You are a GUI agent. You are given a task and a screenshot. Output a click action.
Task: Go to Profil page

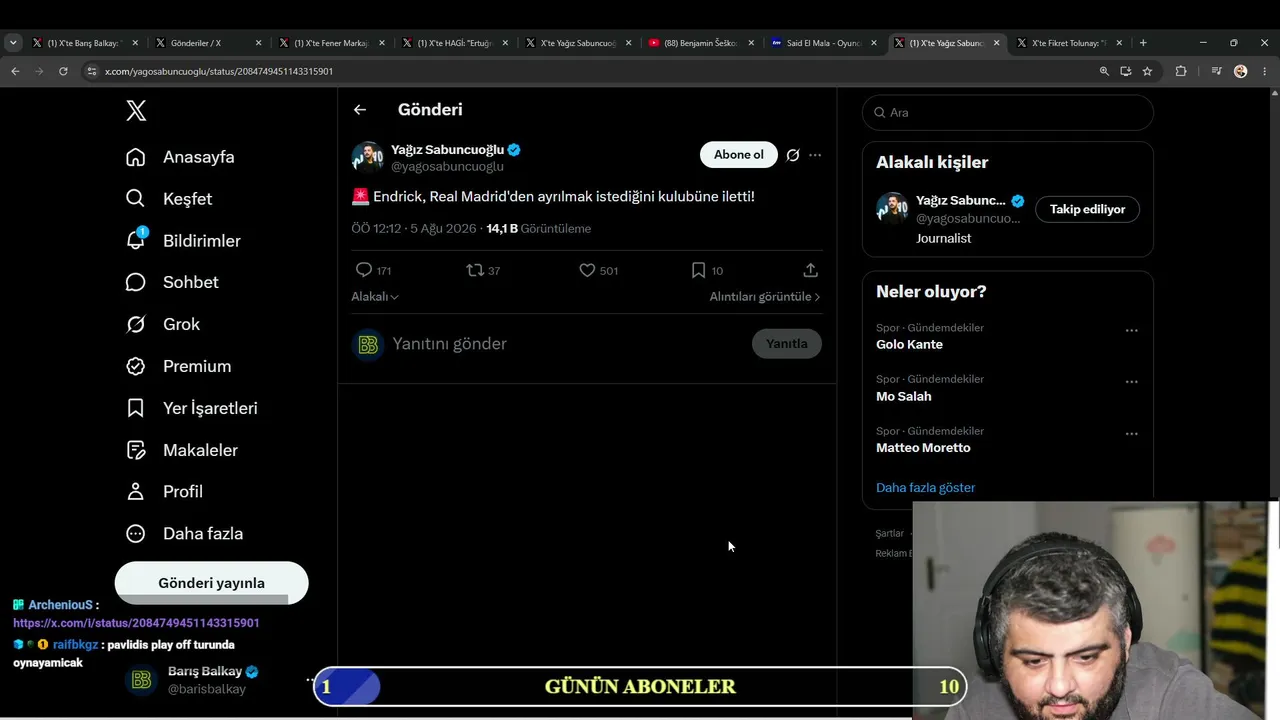[x=164, y=492]
